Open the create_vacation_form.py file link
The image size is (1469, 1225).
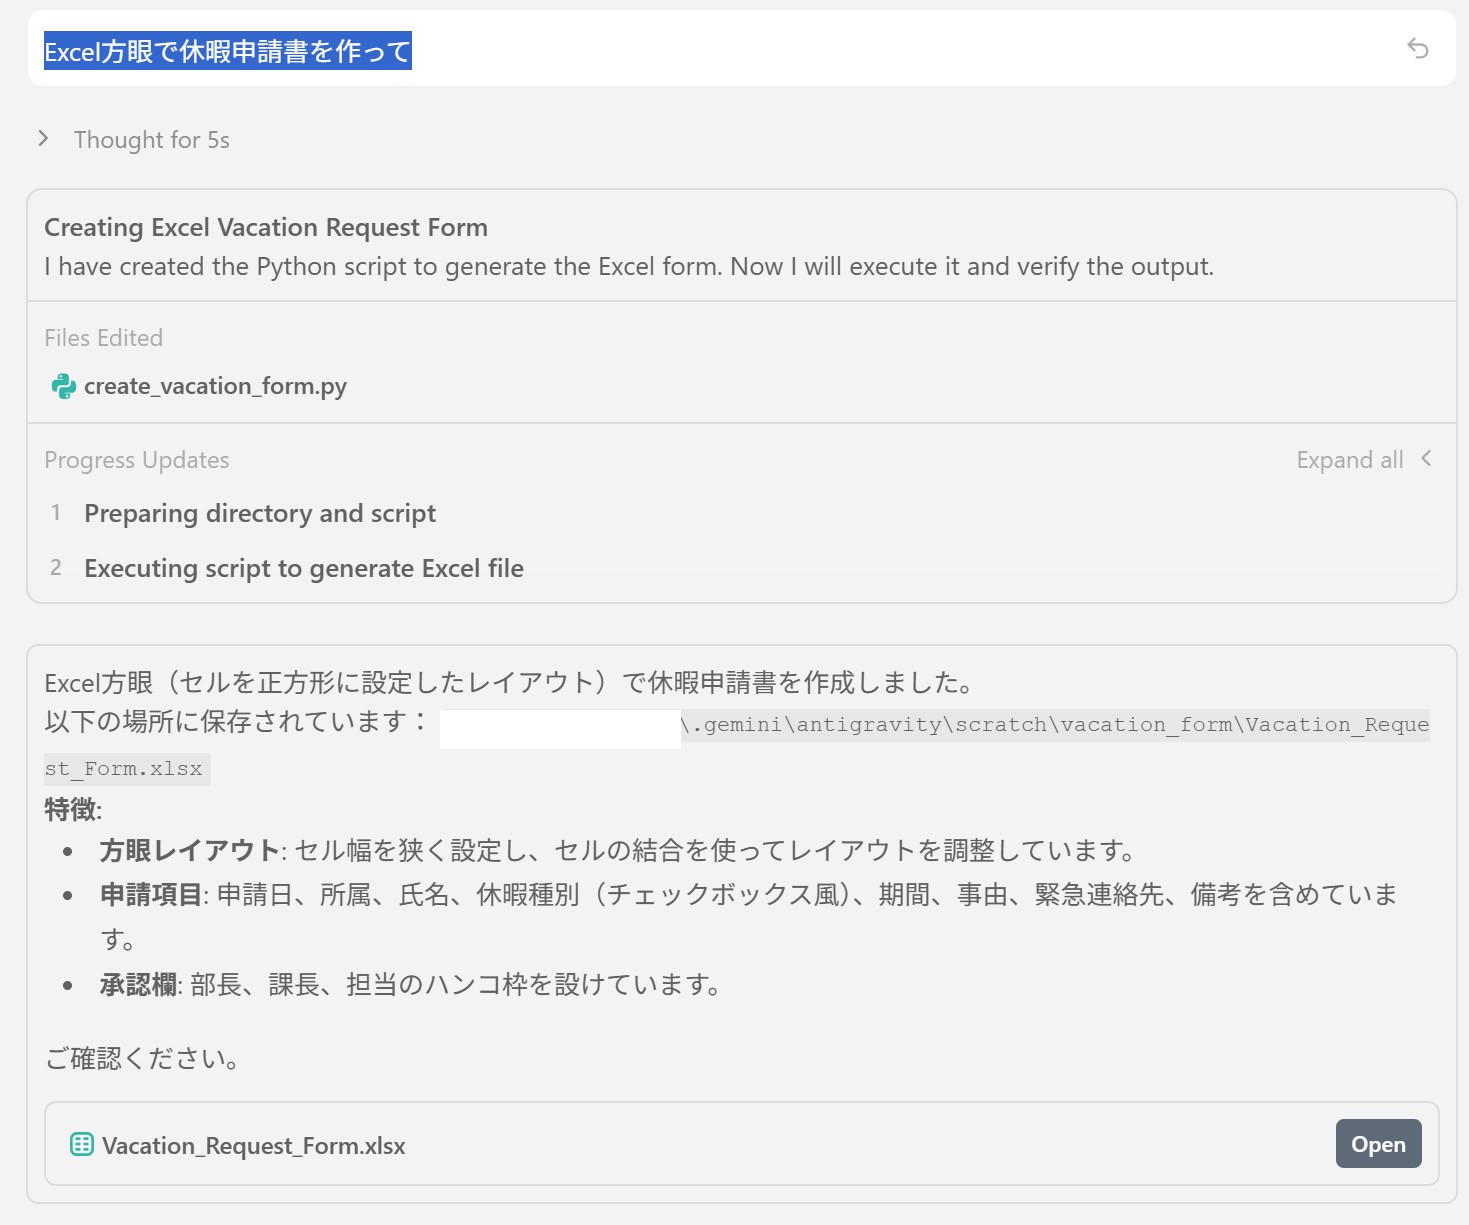215,386
